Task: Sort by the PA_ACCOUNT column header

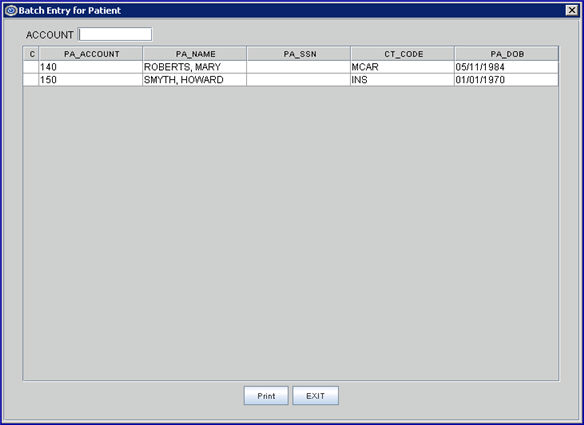Action: (91, 54)
